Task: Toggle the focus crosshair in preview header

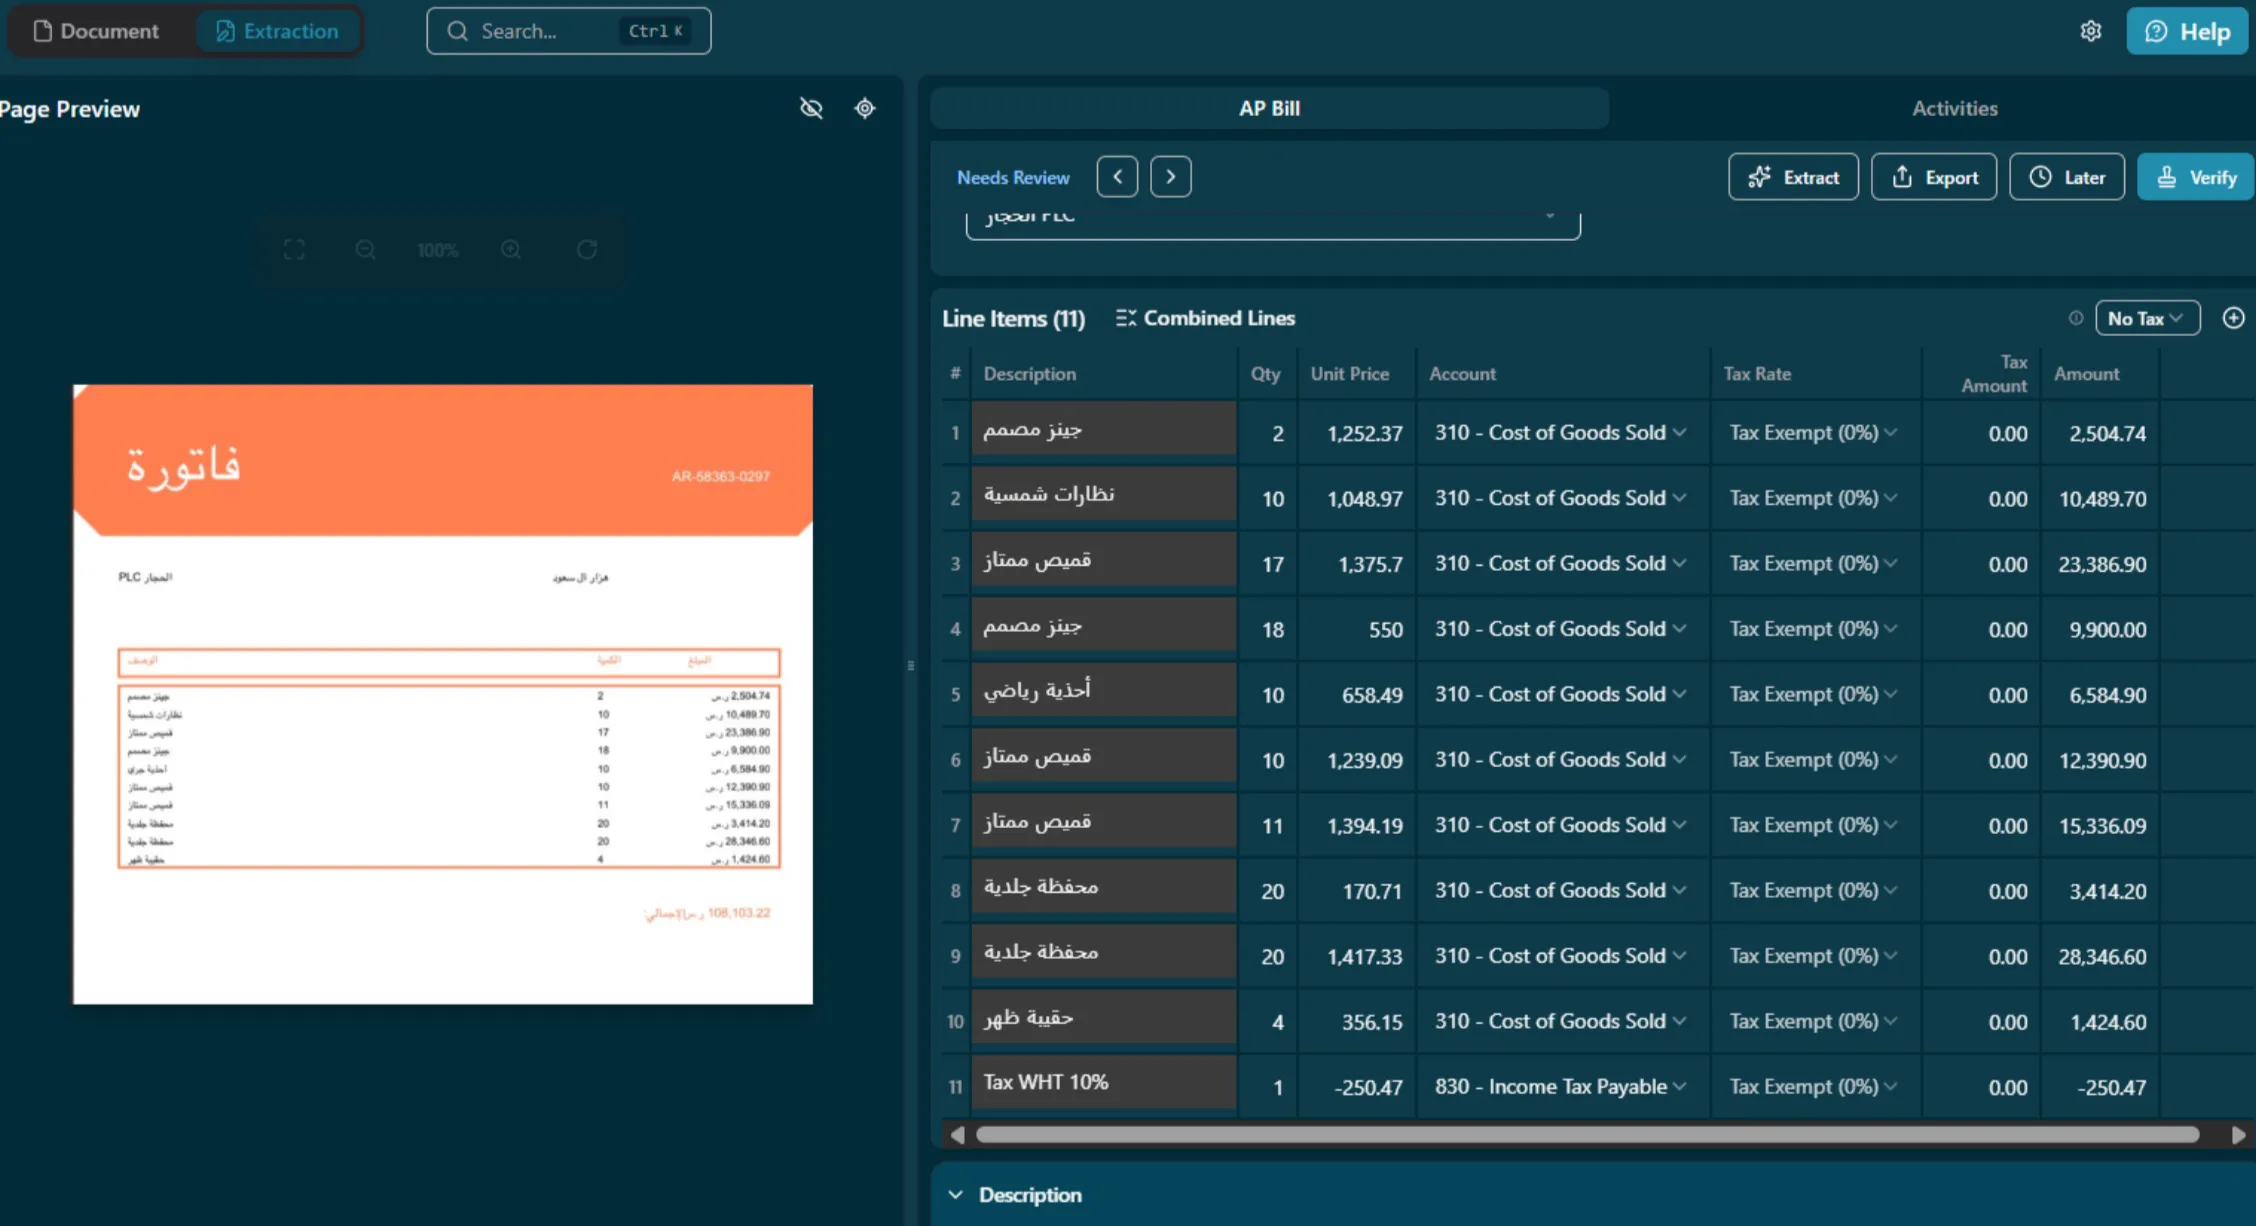Action: click(864, 108)
